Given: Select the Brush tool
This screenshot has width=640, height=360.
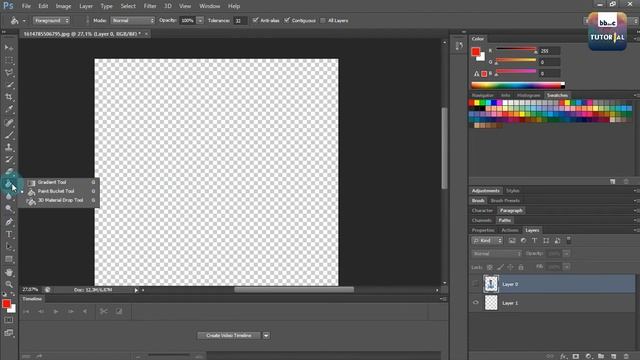Looking at the screenshot, I should coord(9,135).
